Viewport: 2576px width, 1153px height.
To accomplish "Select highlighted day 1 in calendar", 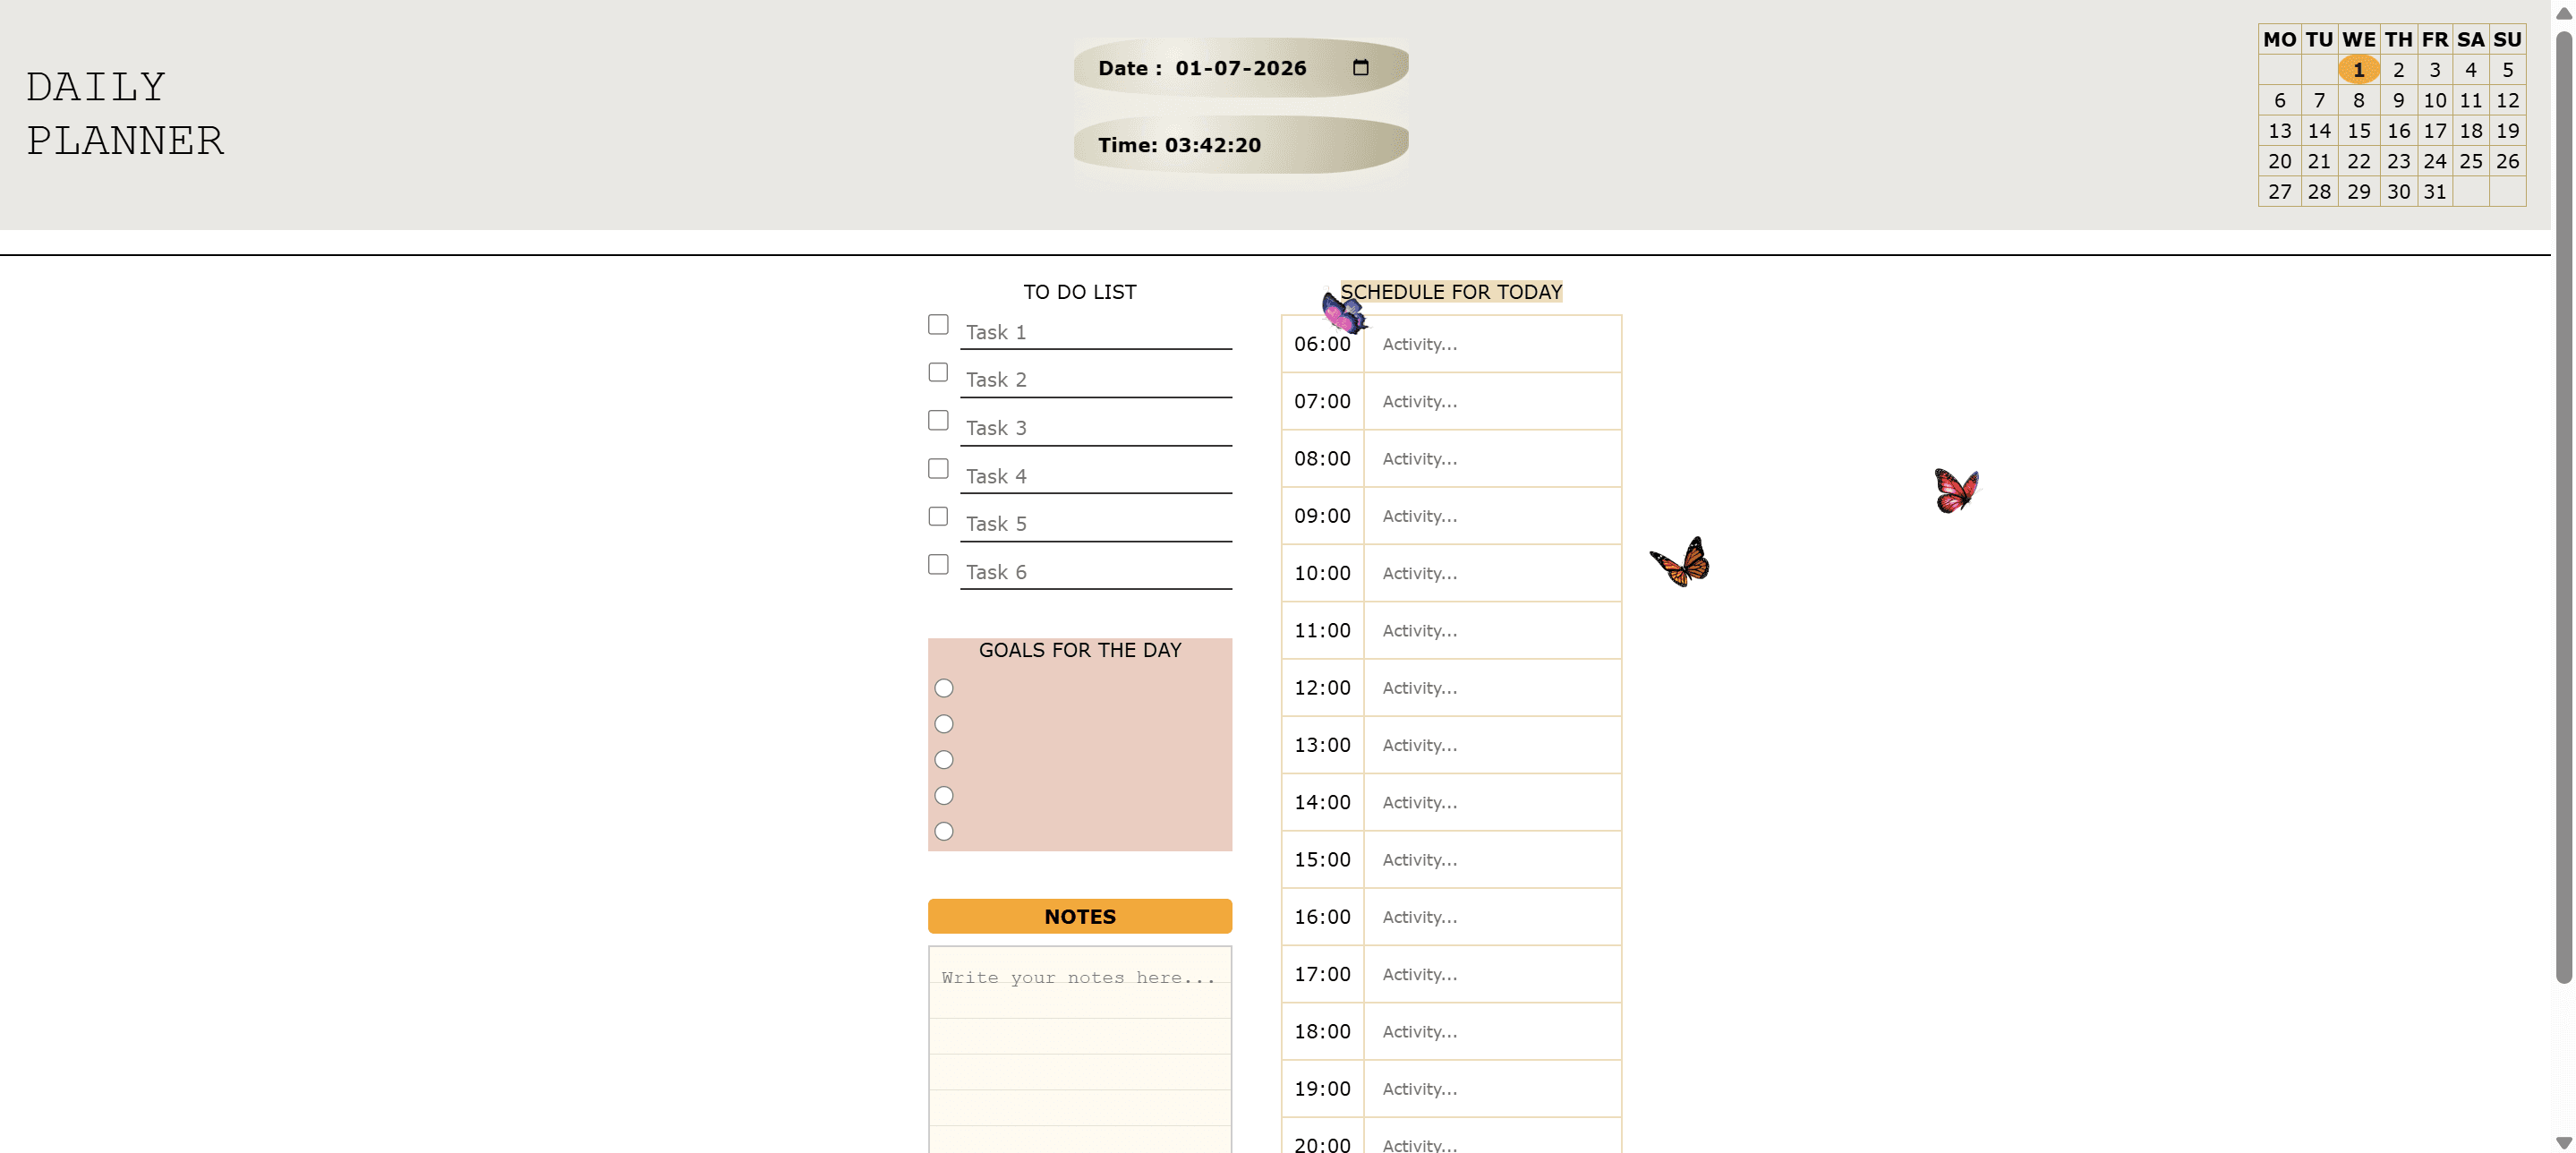I will click(x=2358, y=70).
